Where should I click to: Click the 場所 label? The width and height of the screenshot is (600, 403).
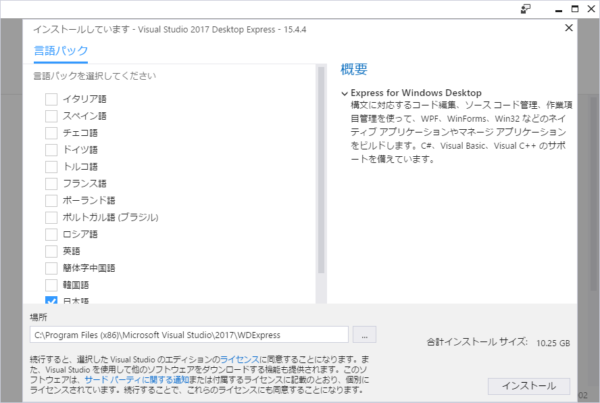click(x=38, y=317)
